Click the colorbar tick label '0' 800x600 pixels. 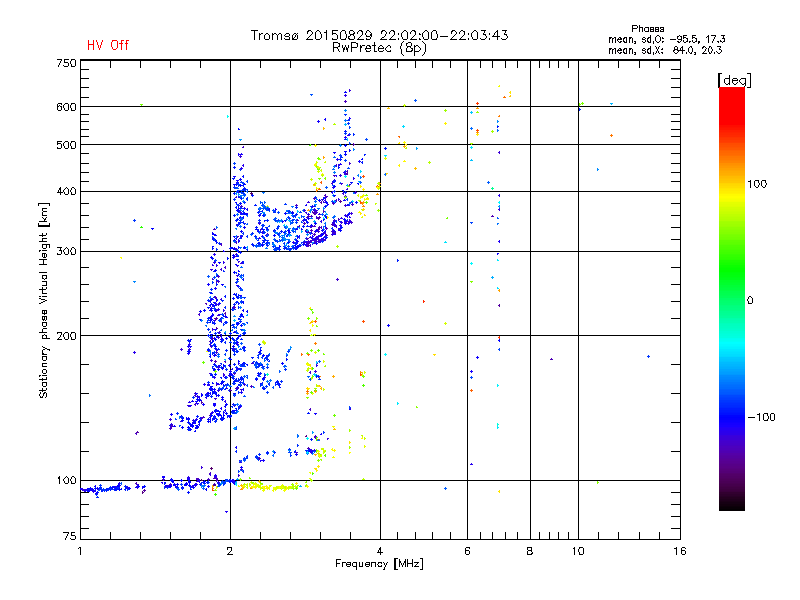click(x=750, y=301)
